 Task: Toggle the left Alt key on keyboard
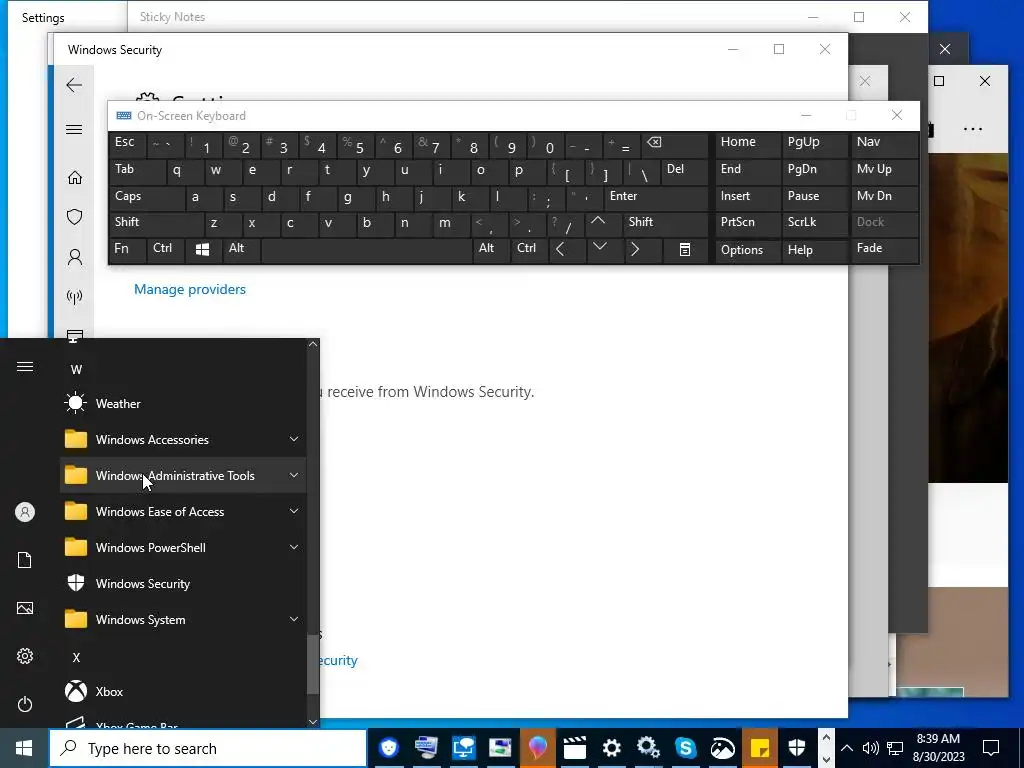tap(240, 250)
